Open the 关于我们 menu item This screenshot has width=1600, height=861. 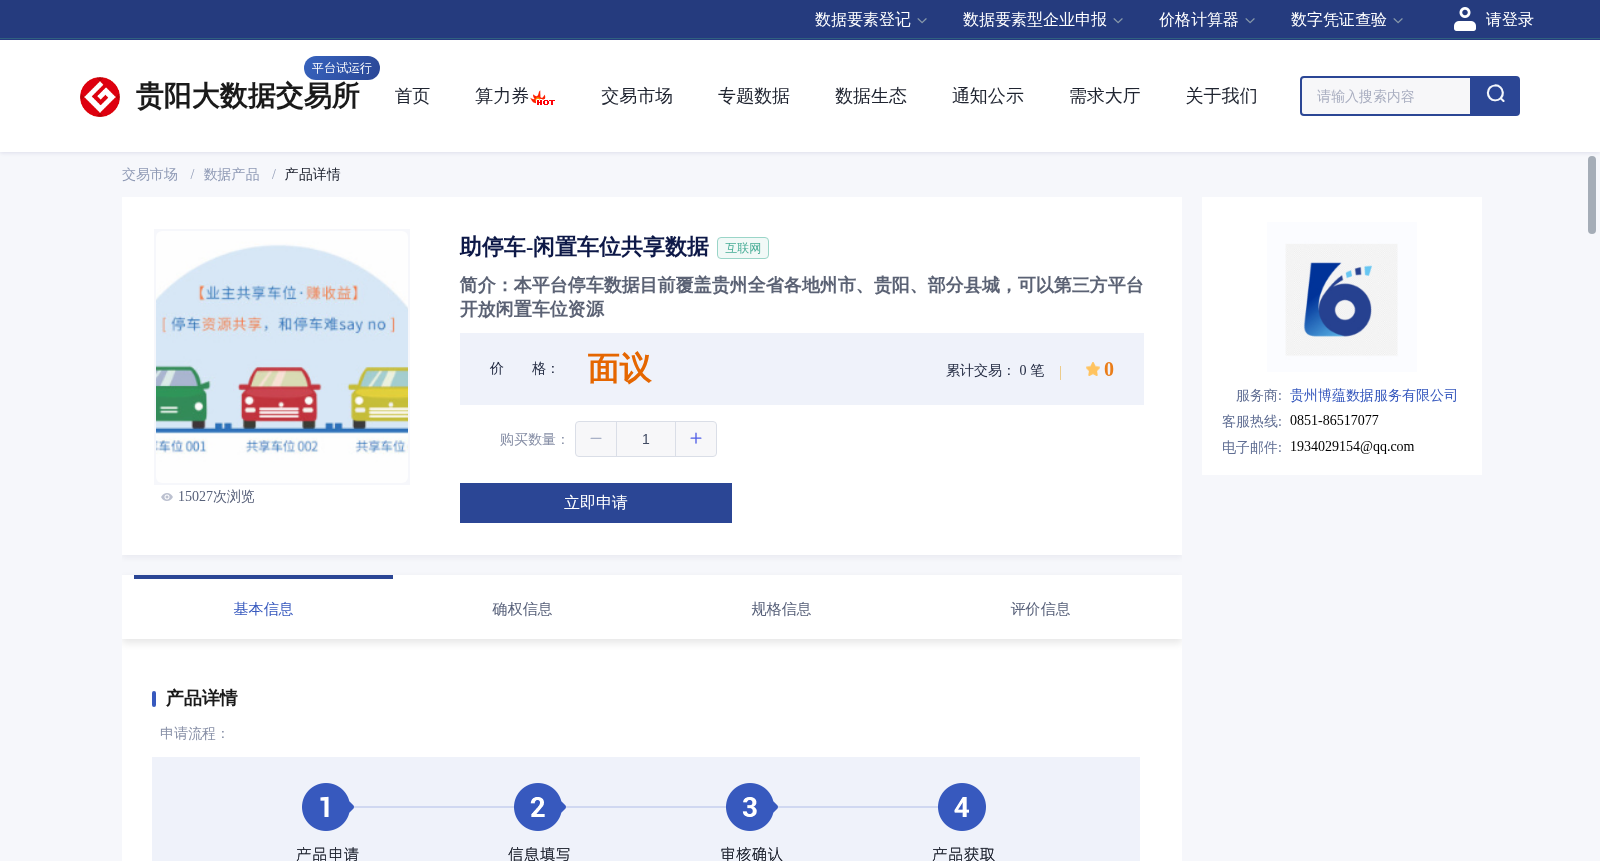1222,96
